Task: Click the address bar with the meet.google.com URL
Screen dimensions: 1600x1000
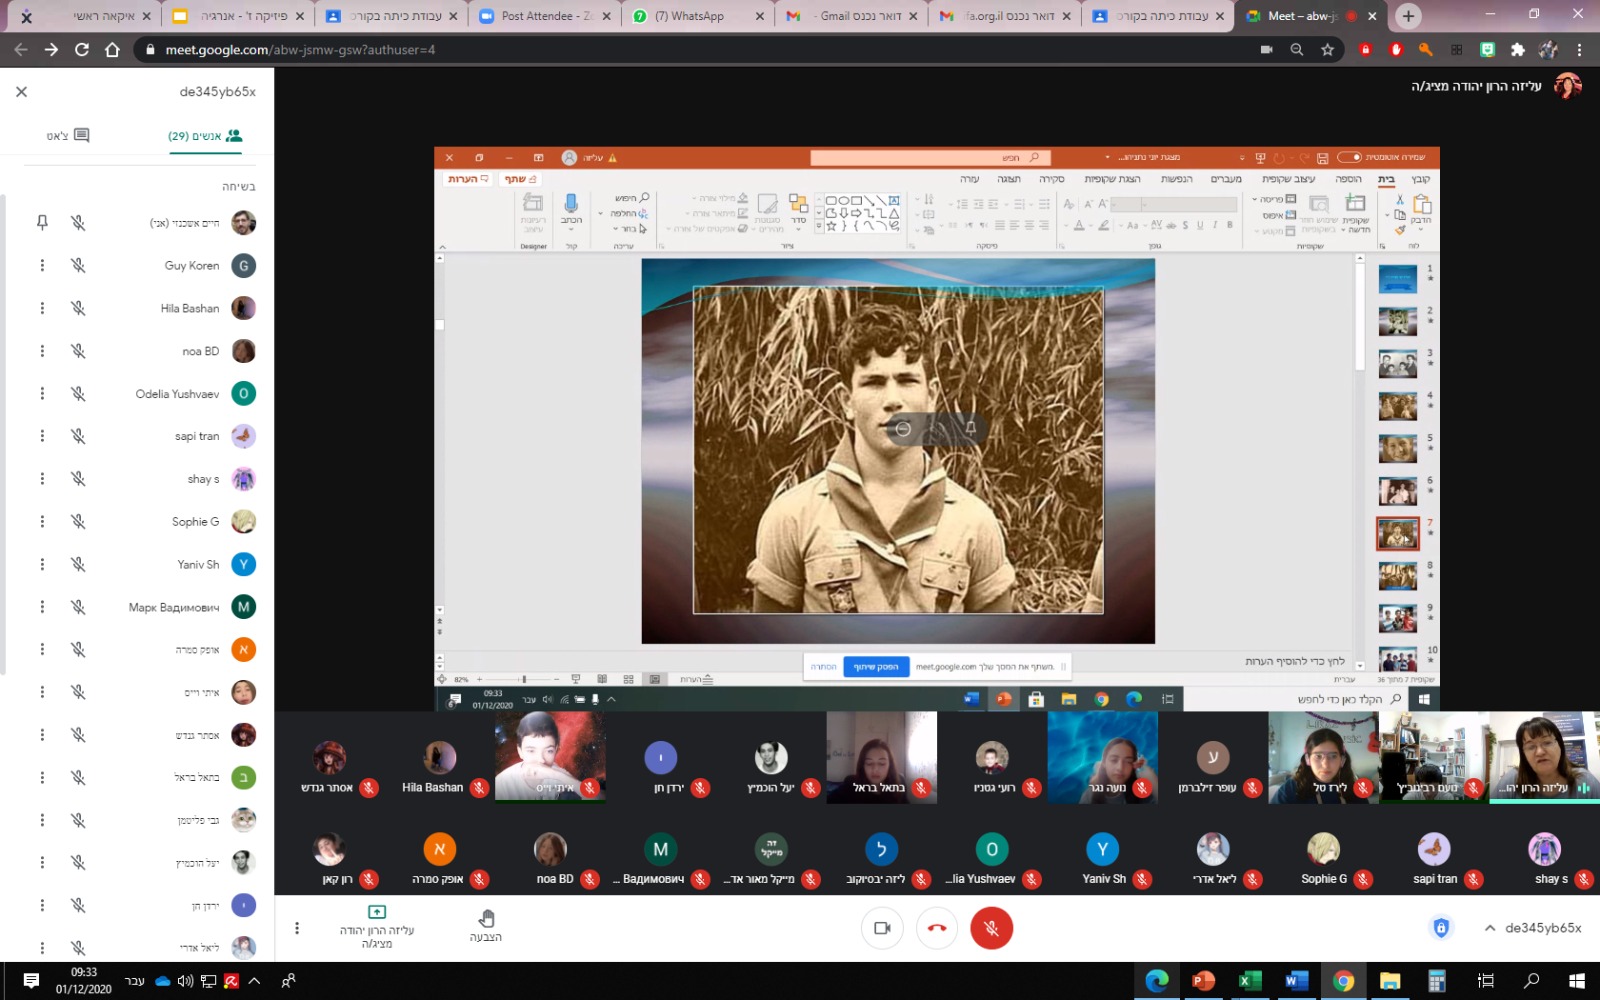Action: [700, 49]
